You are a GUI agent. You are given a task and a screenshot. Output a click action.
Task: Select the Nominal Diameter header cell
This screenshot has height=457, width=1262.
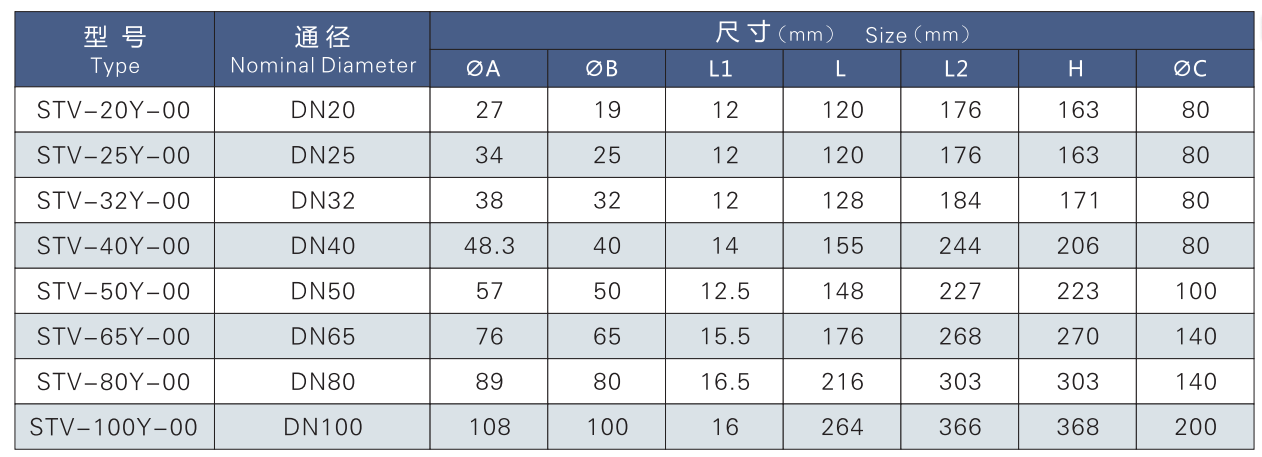click(x=322, y=50)
